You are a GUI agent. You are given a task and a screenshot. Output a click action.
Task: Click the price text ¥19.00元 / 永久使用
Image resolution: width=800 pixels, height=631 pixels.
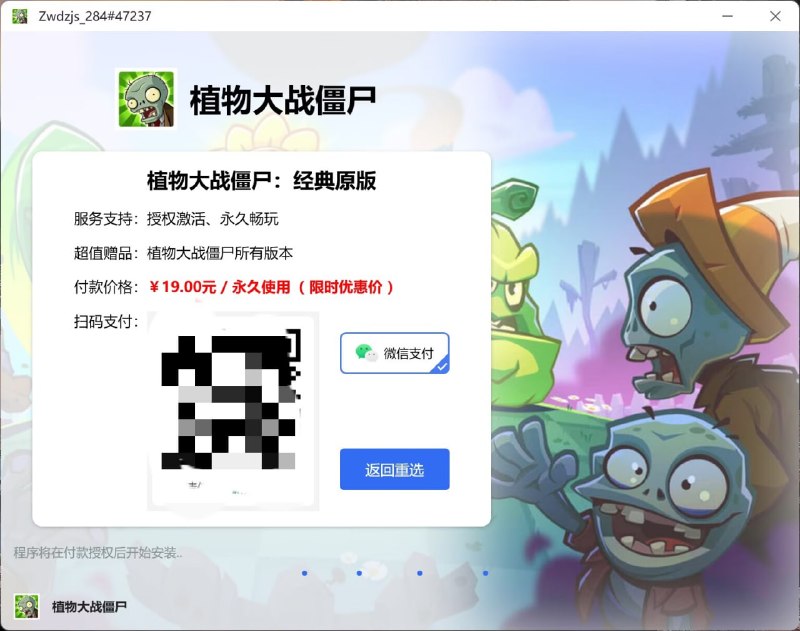coord(220,287)
